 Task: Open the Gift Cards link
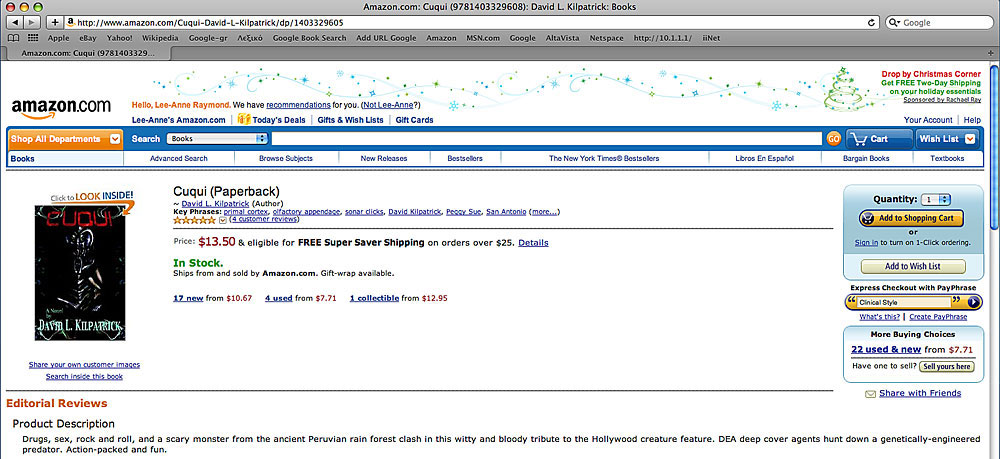(x=414, y=120)
